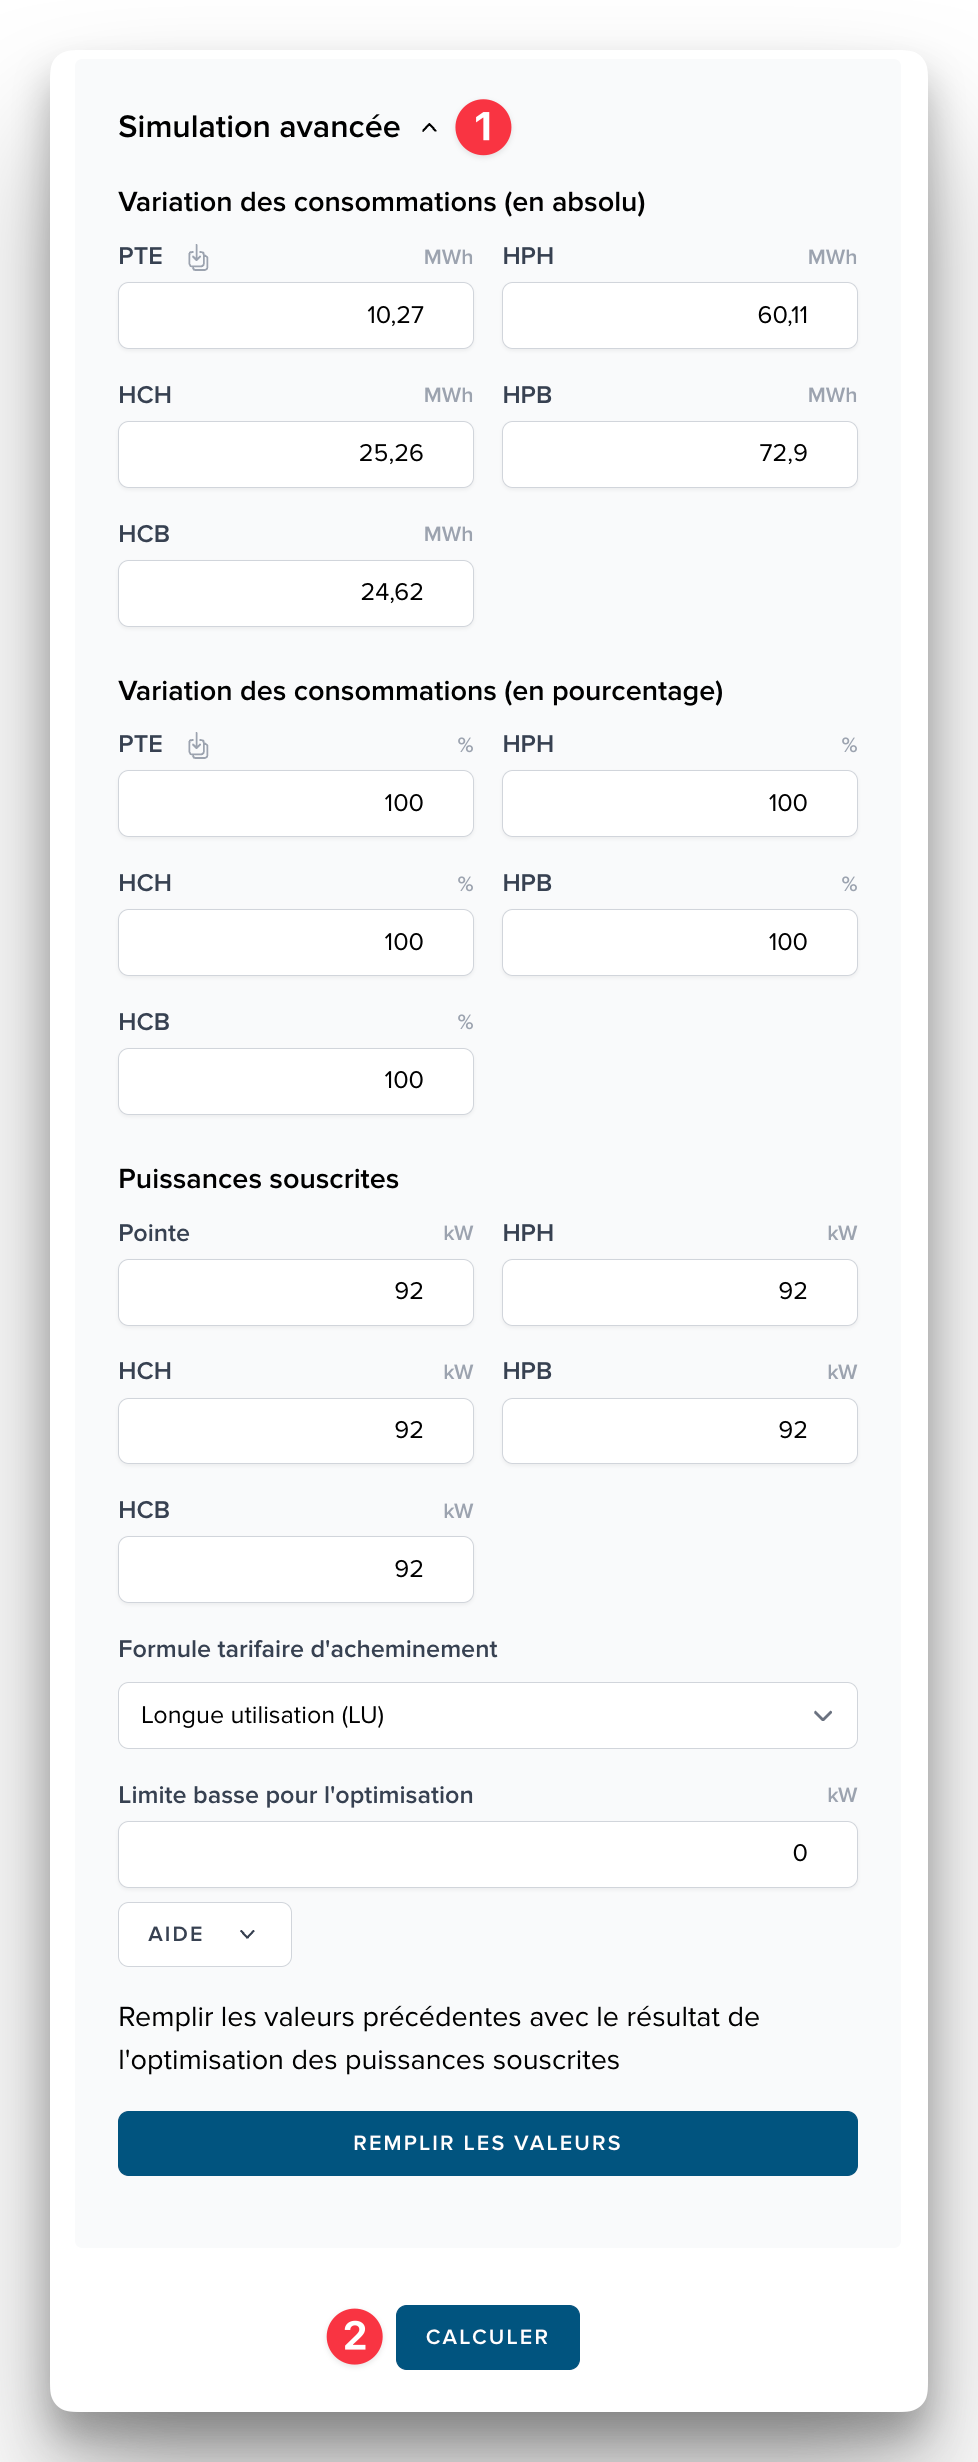Viewport: 978px width, 2462px height.
Task: Click the HCH MWh field showing 25,26
Action: coord(295,454)
